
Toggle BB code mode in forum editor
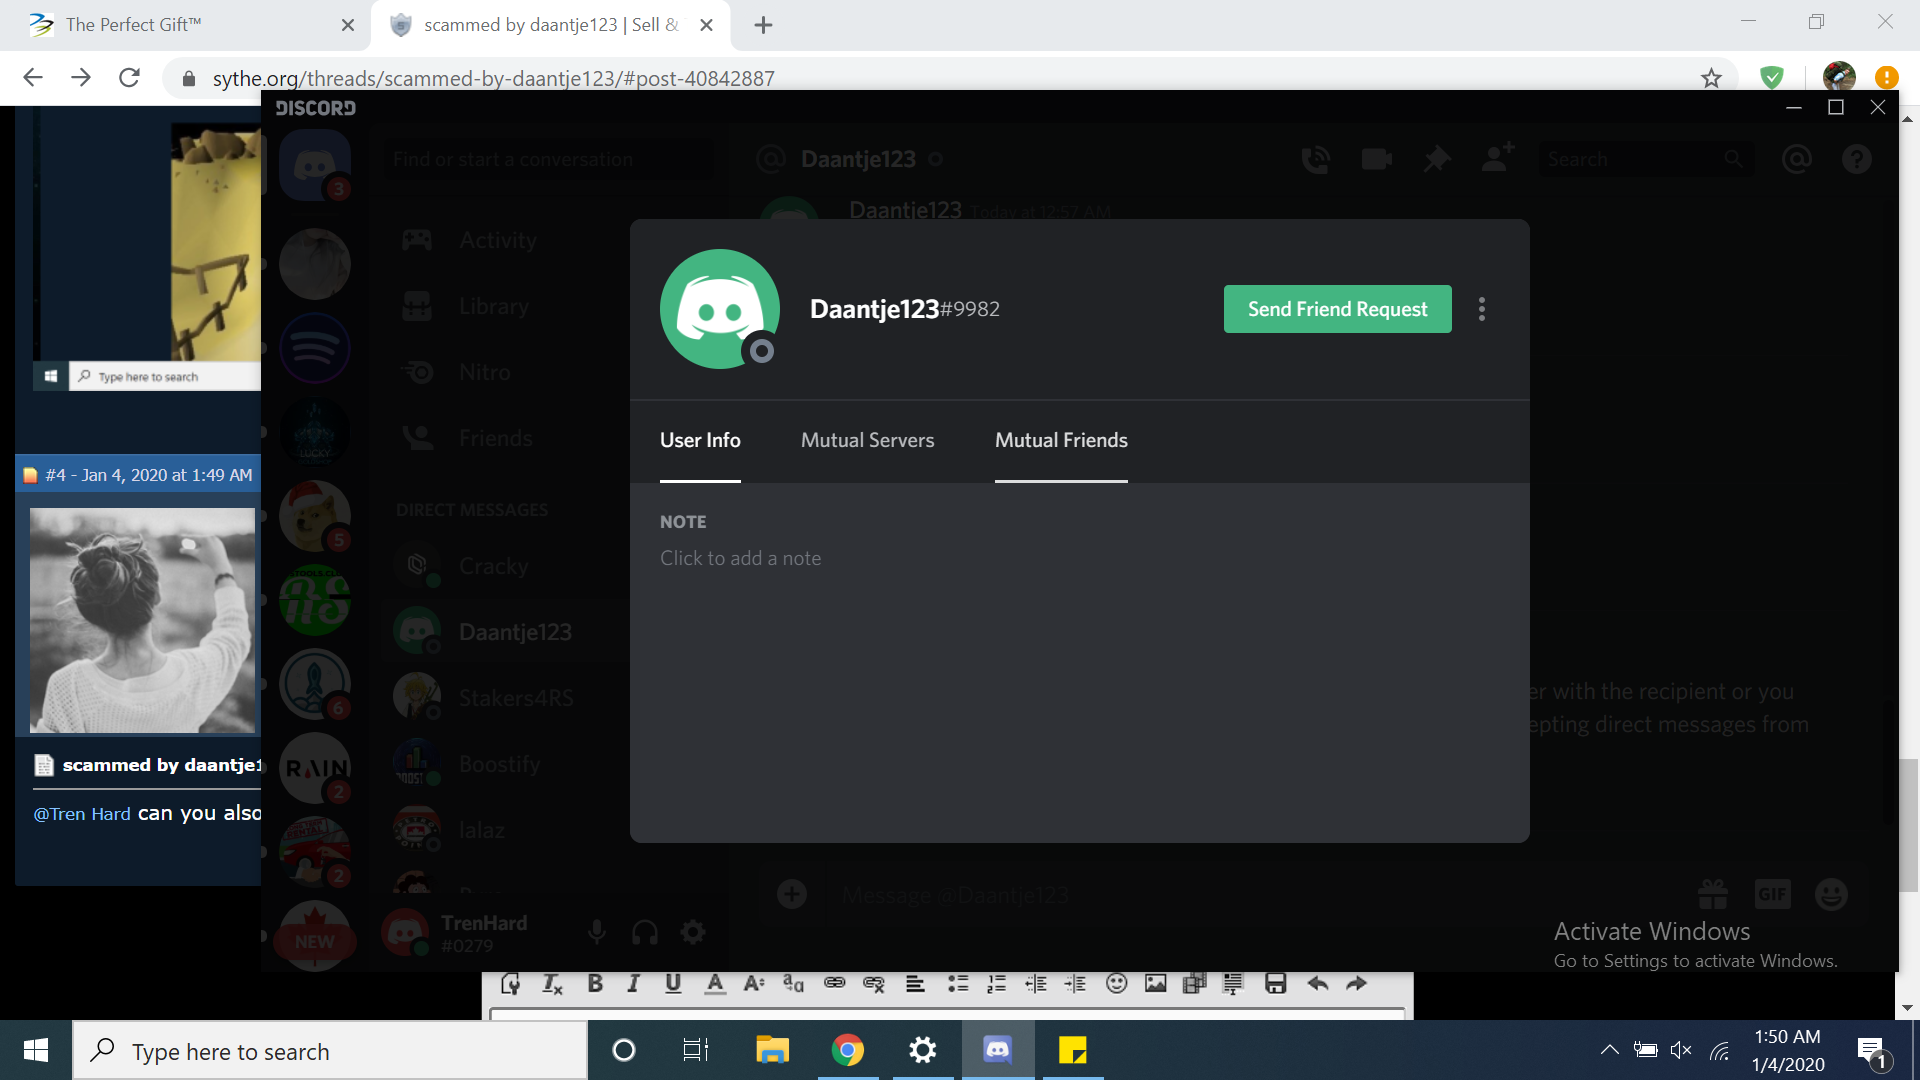(x=510, y=984)
